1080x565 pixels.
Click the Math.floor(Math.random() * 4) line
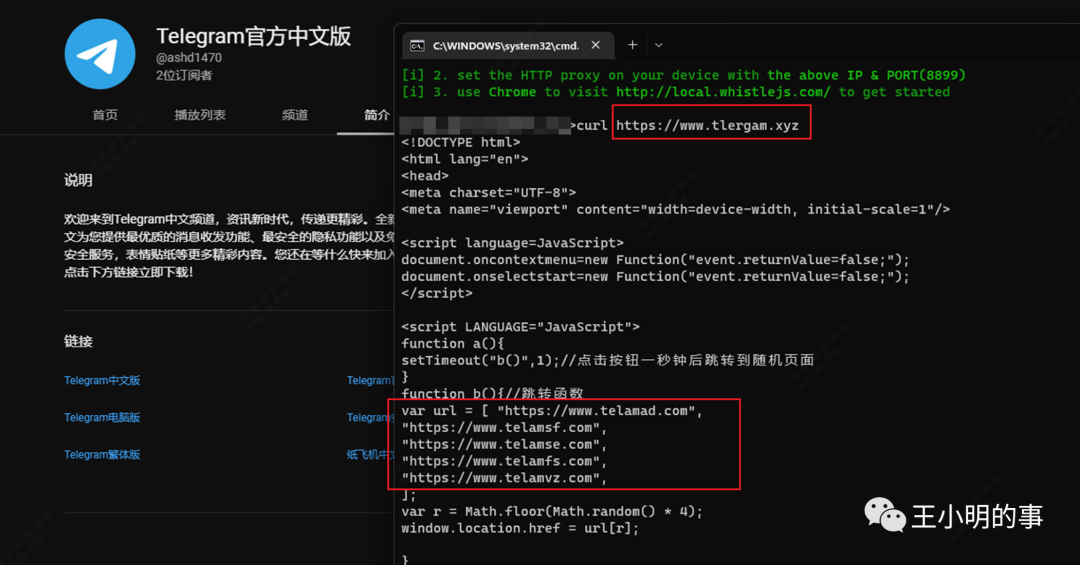tap(552, 512)
